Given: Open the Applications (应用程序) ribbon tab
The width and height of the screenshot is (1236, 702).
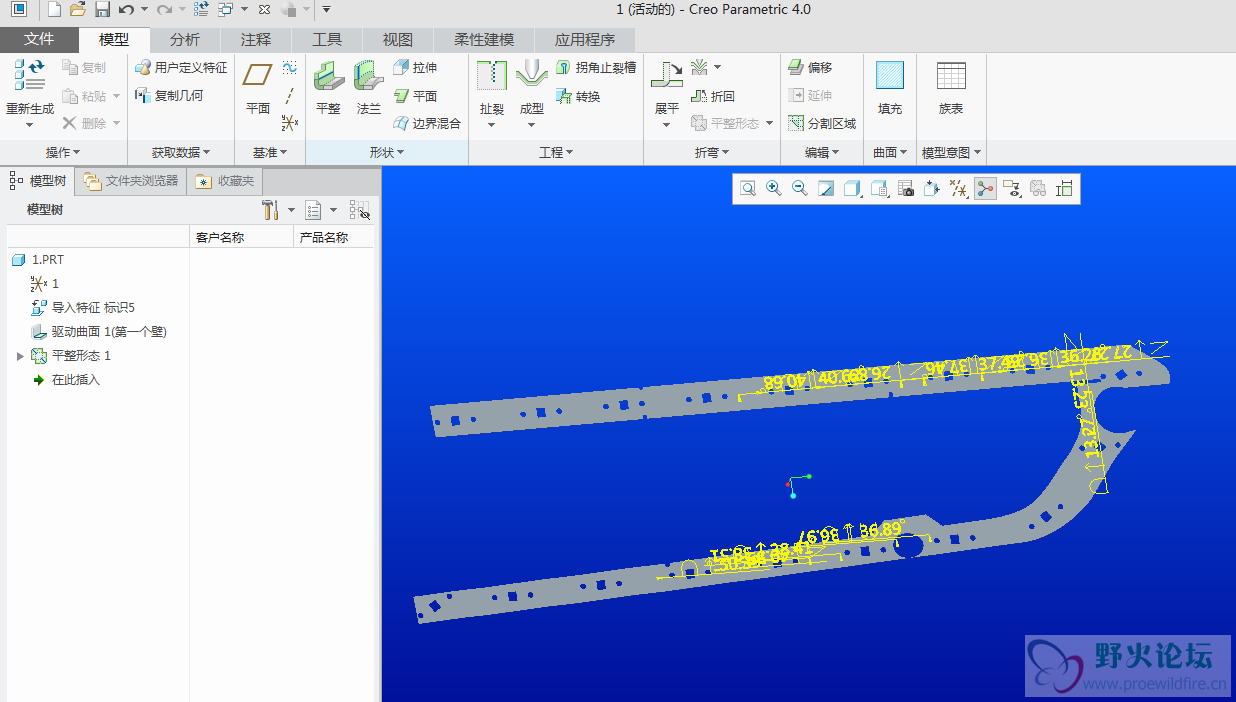Looking at the screenshot, I should (585, 40).
